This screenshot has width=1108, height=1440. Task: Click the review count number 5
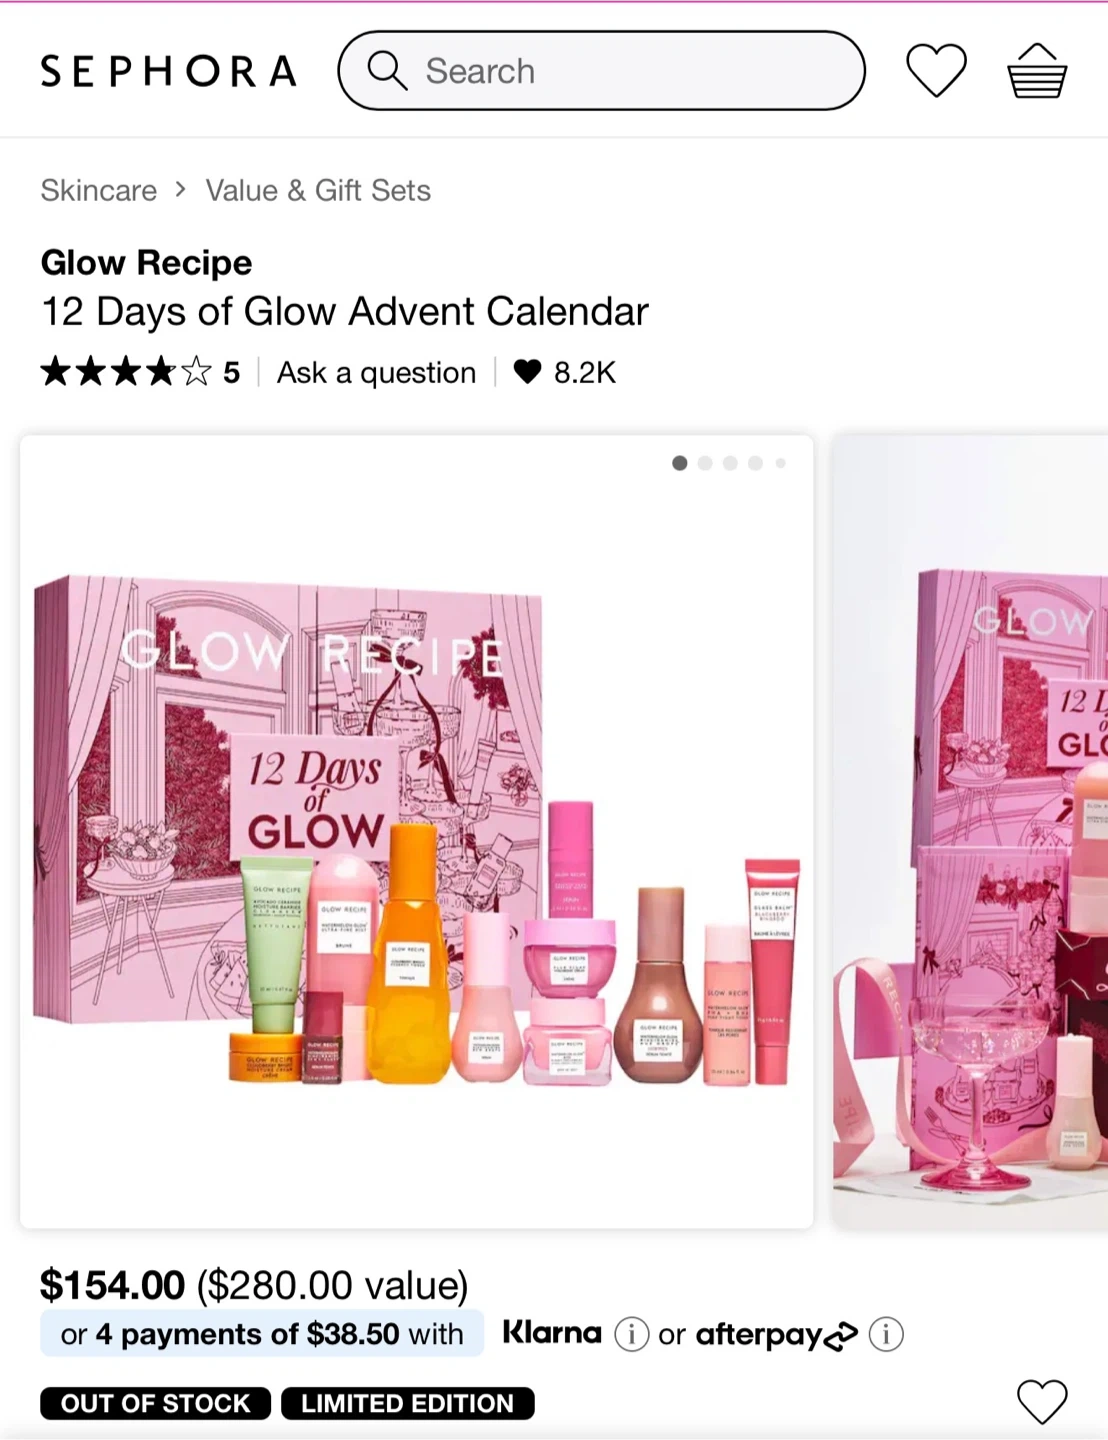point(231,373)
